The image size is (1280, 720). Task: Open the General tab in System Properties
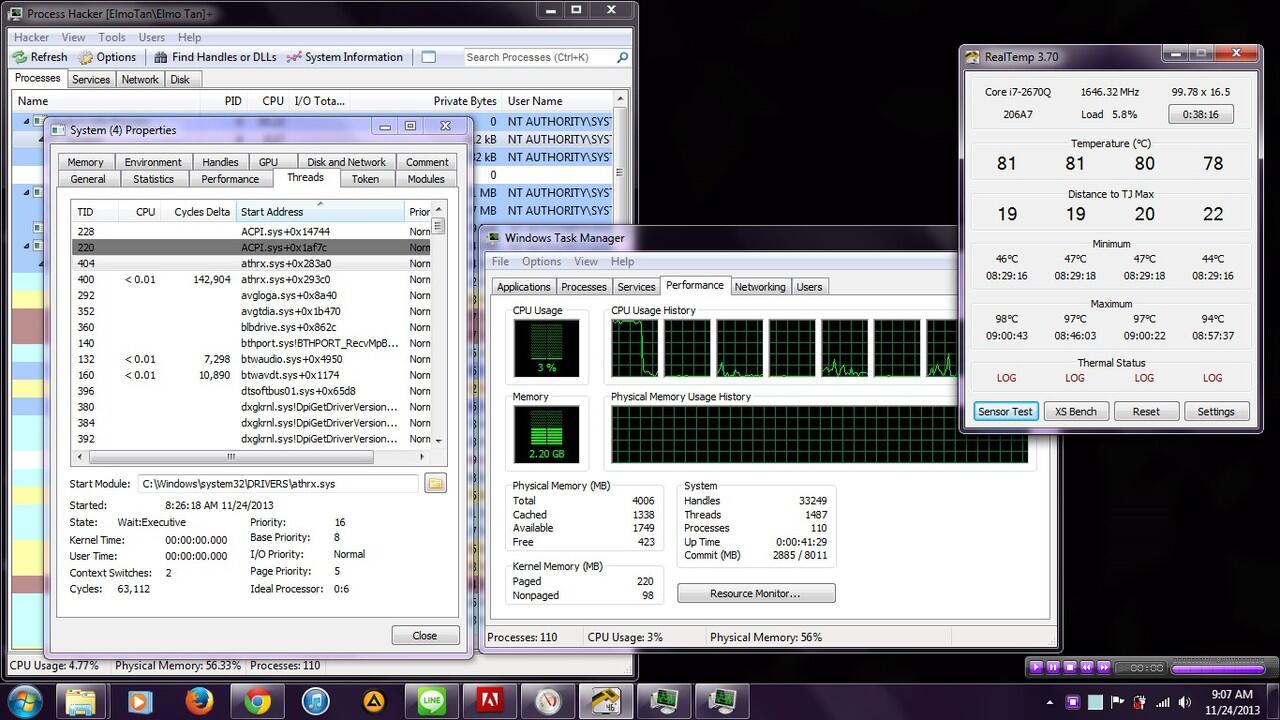(x=88, y=179)
